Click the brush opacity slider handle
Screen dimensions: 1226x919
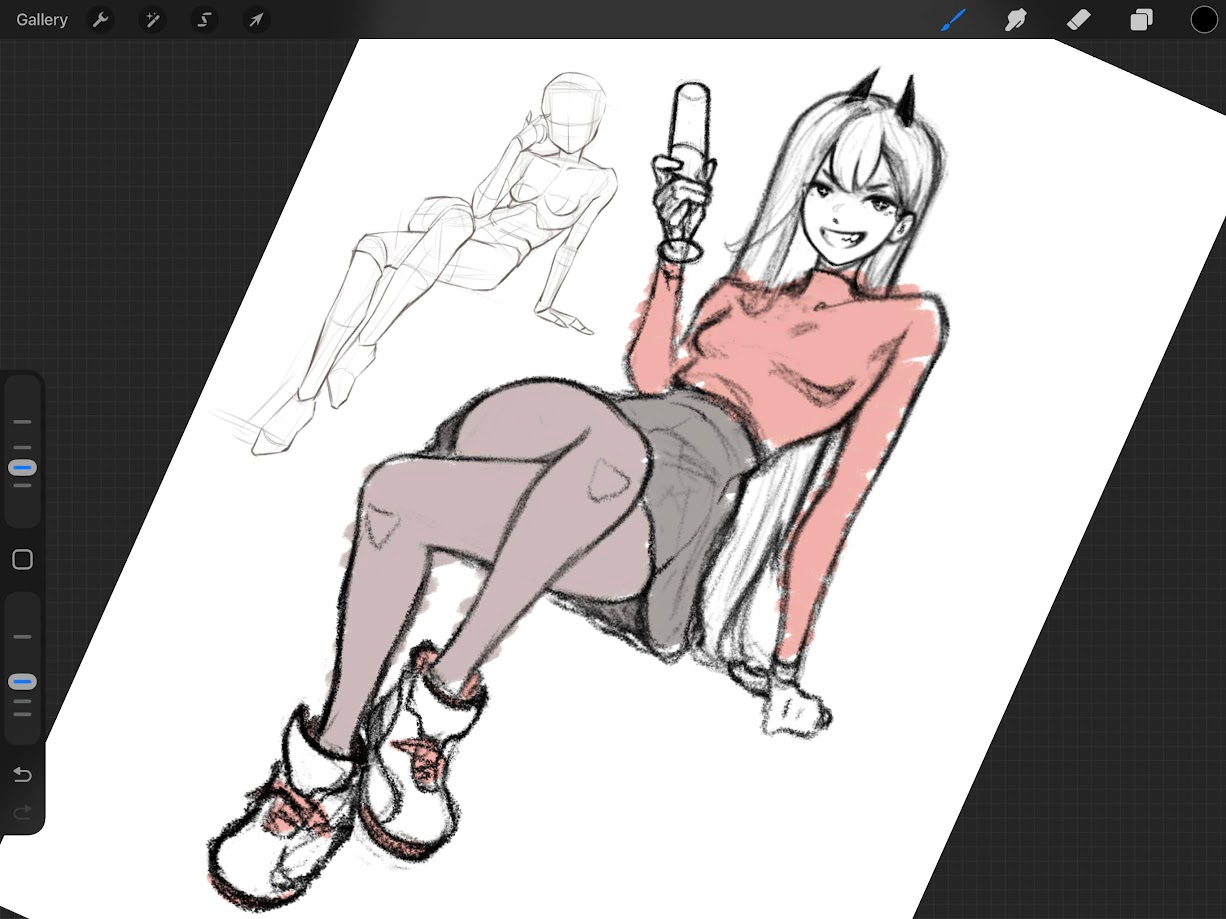(x=22, y=682)
